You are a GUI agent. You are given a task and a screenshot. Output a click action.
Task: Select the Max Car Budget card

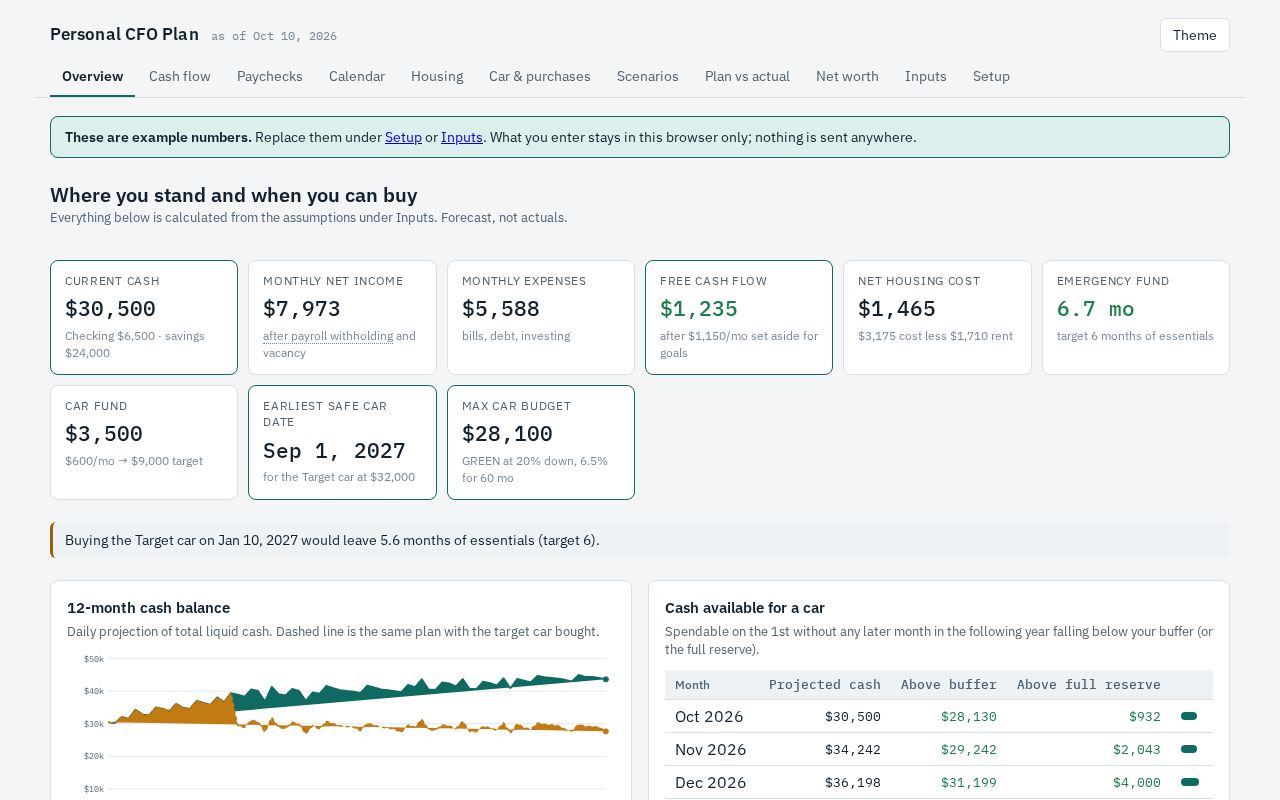[x=541, y=442]
